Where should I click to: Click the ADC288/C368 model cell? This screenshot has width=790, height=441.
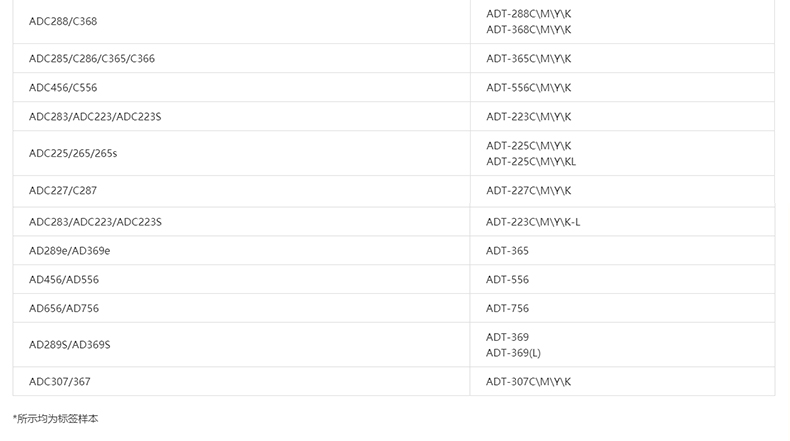tap(63, 21)
